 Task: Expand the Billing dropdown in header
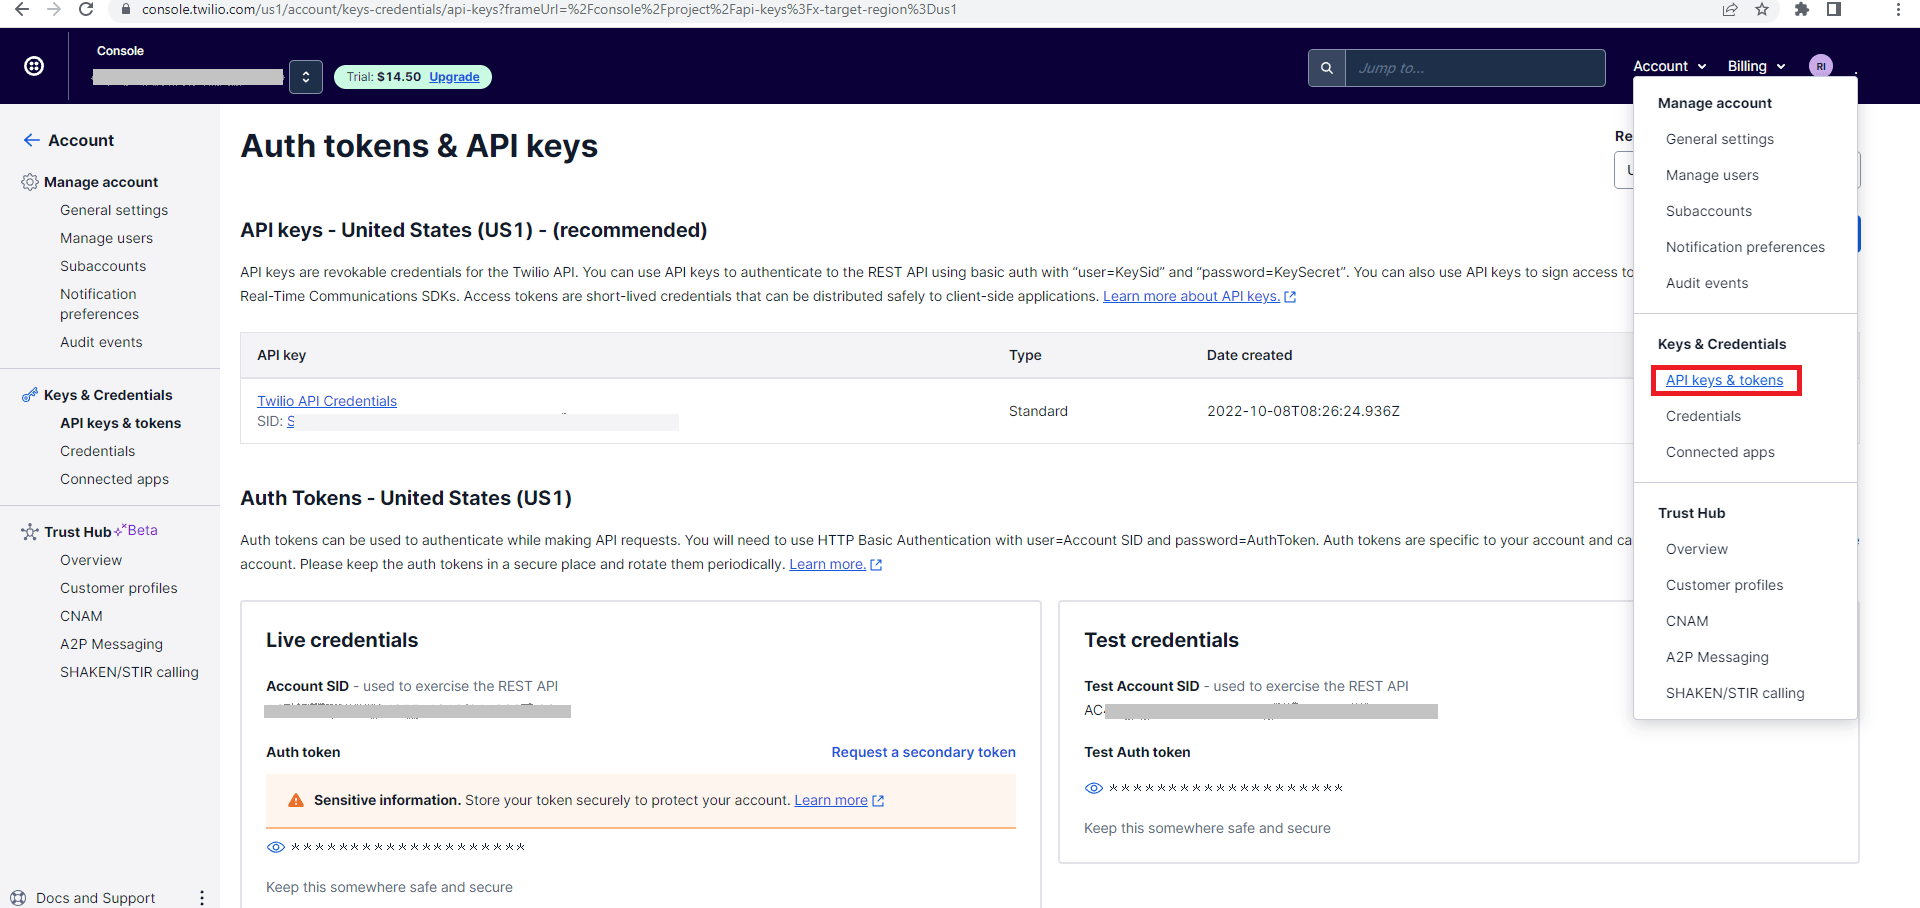click(x=1757, y=66)
